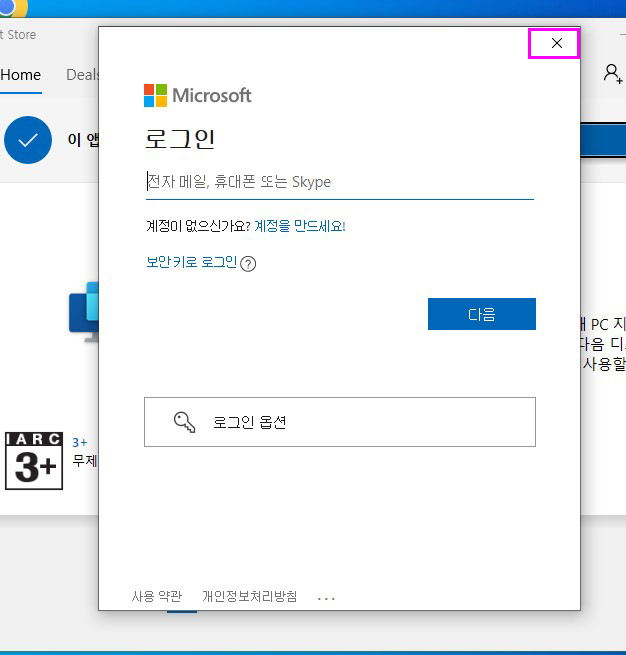Open the 사용 약관 terms link
This screenshot has height=655, width=626.
click(157, 596)
